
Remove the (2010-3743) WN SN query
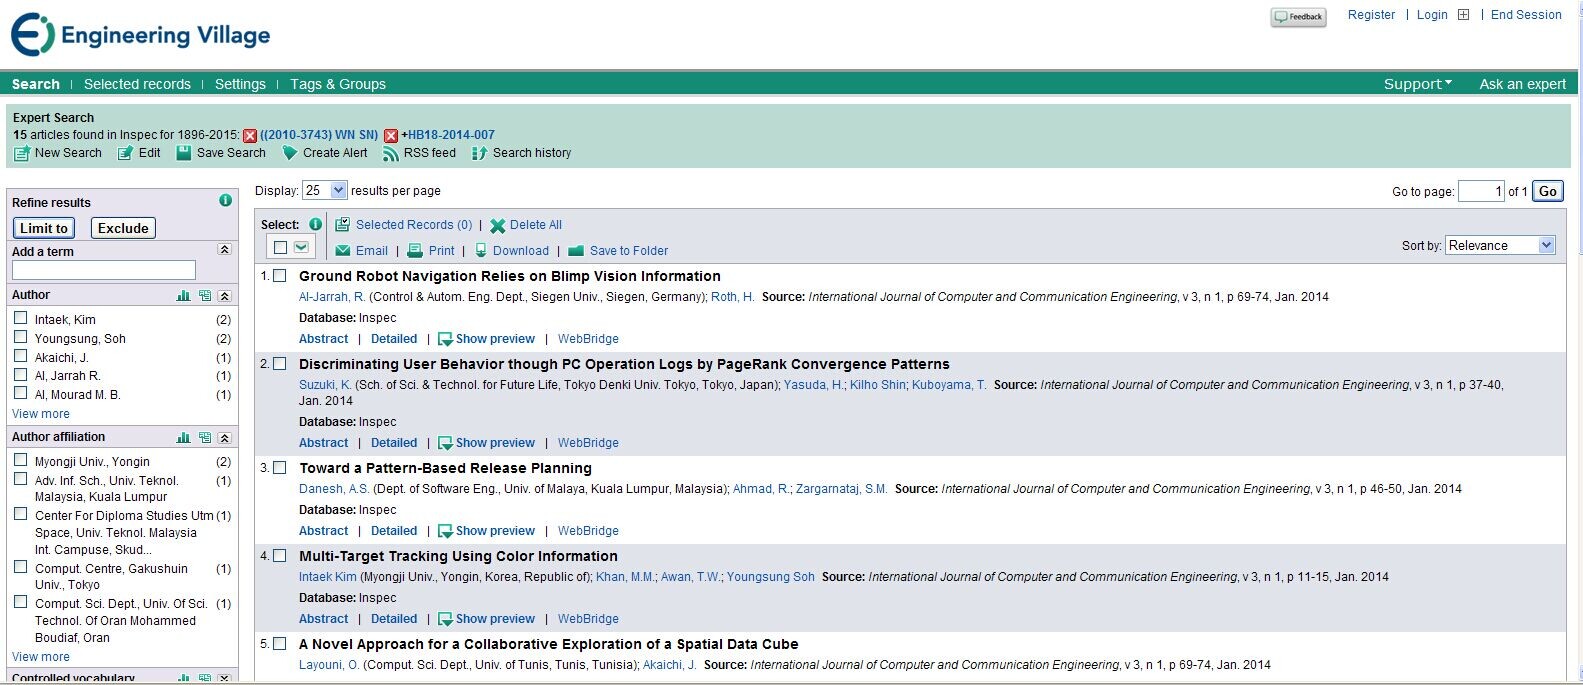(x=250, y=135)
